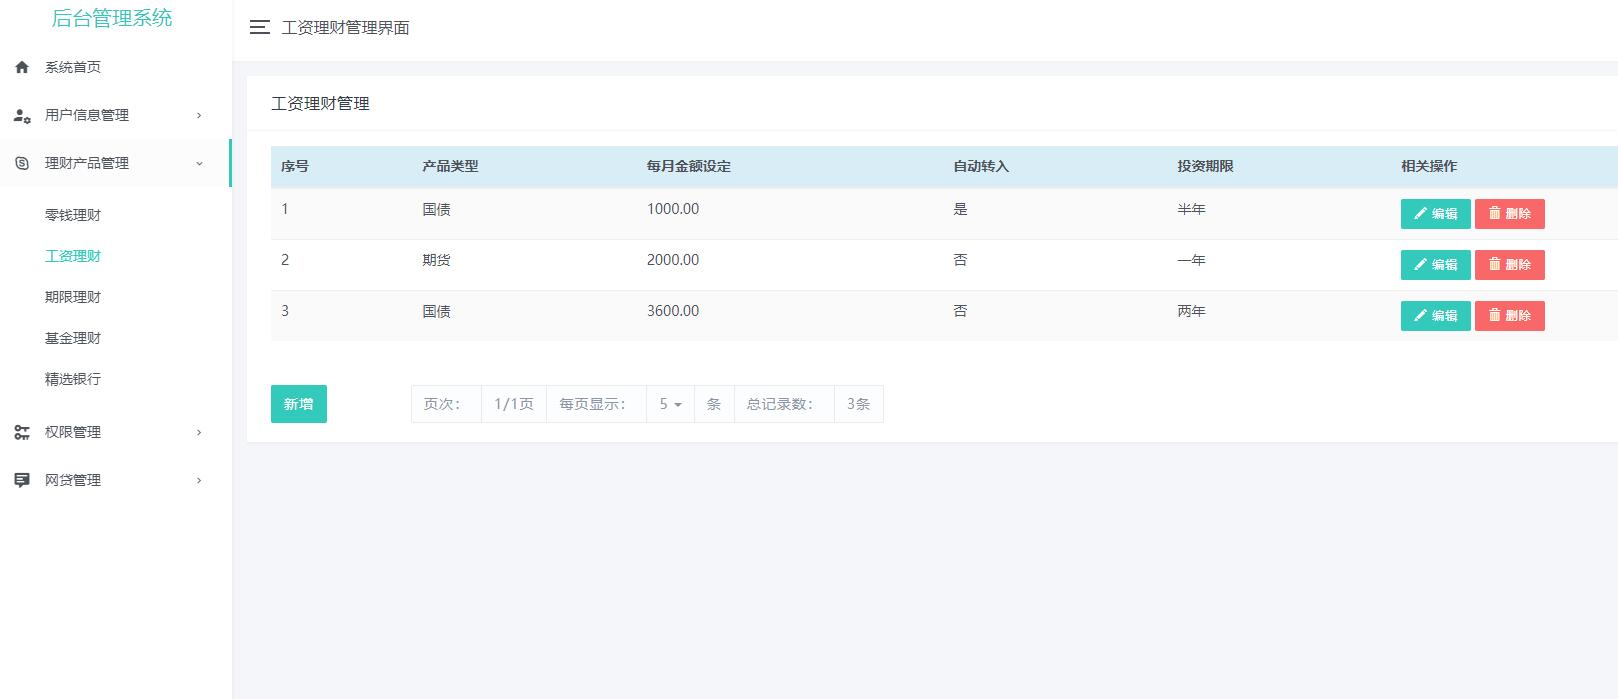
Task: Click the 一年 term cell
Action: [1191, 260]
